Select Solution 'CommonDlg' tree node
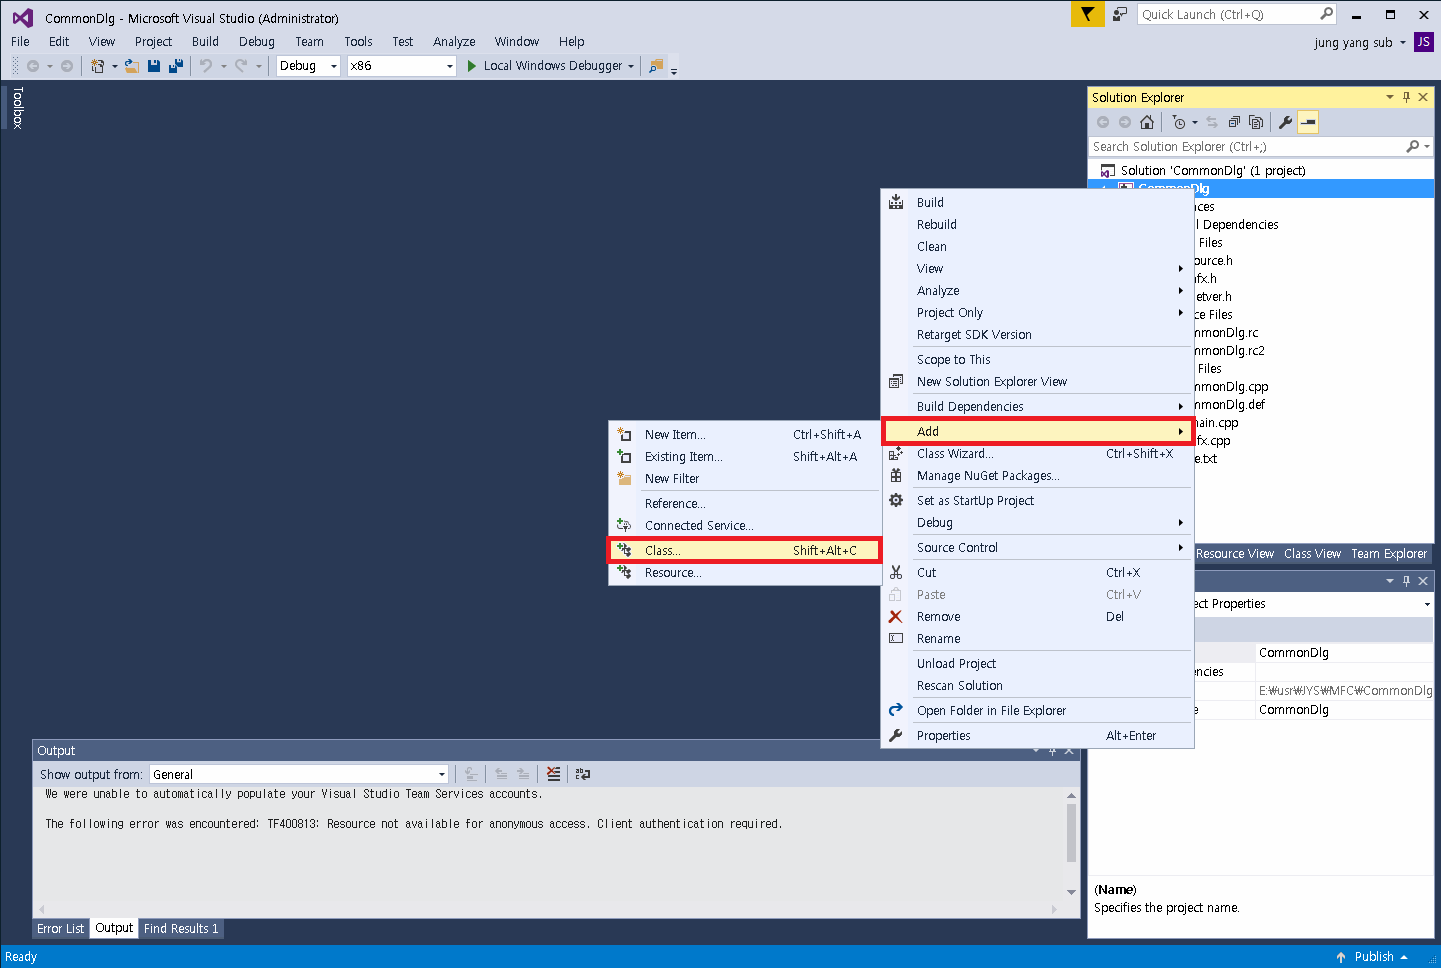Screen dimensions: 1441x968 (x=1212, y=171)
